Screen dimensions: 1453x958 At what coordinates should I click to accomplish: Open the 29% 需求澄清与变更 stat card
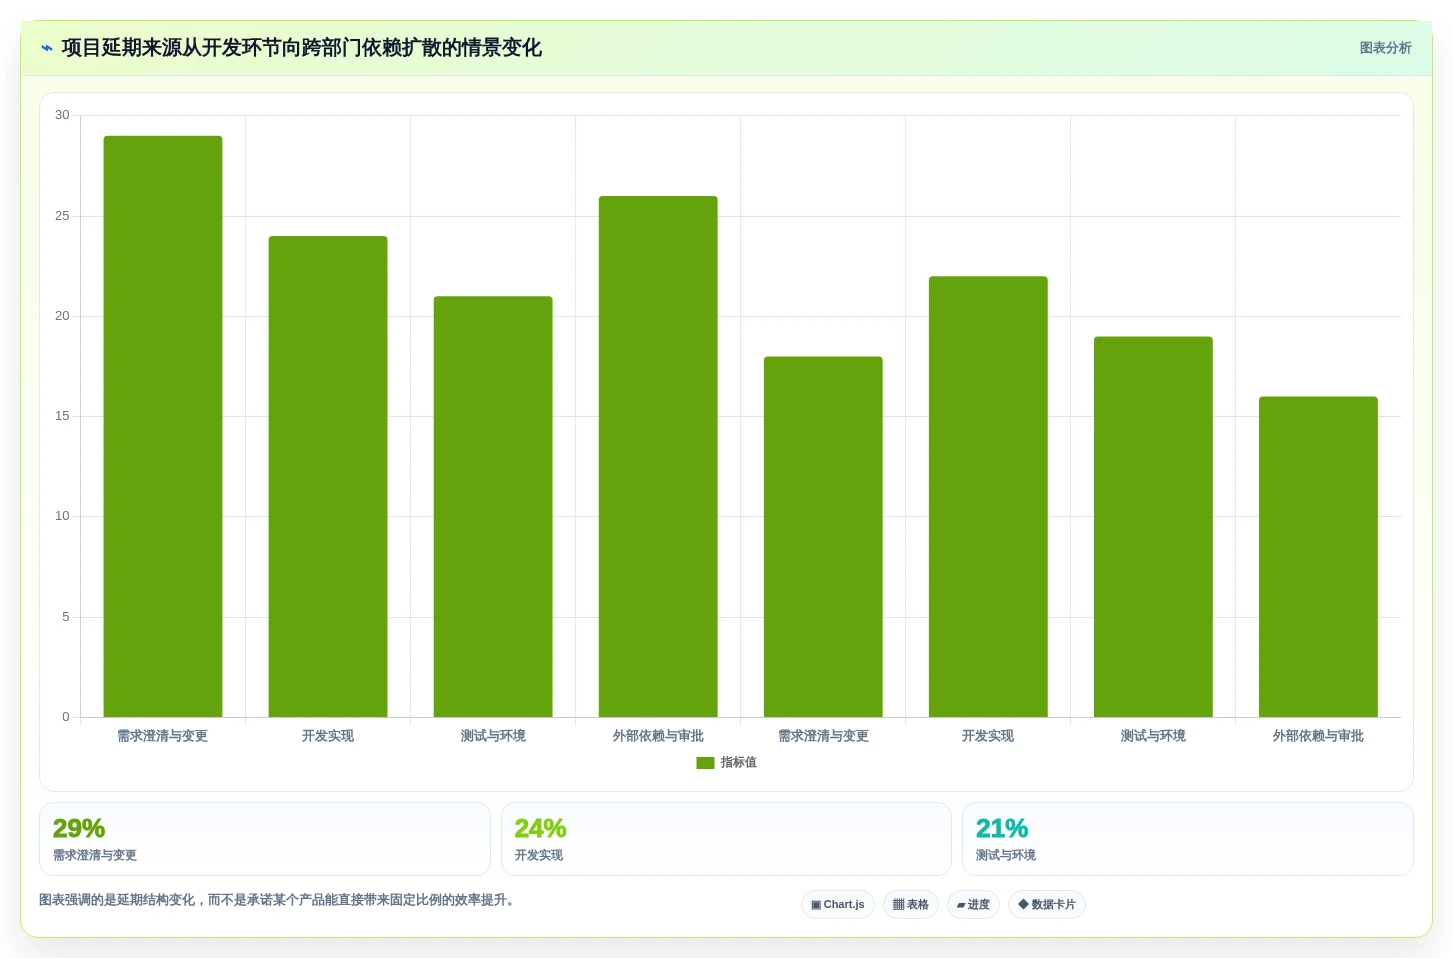(265, 839)
